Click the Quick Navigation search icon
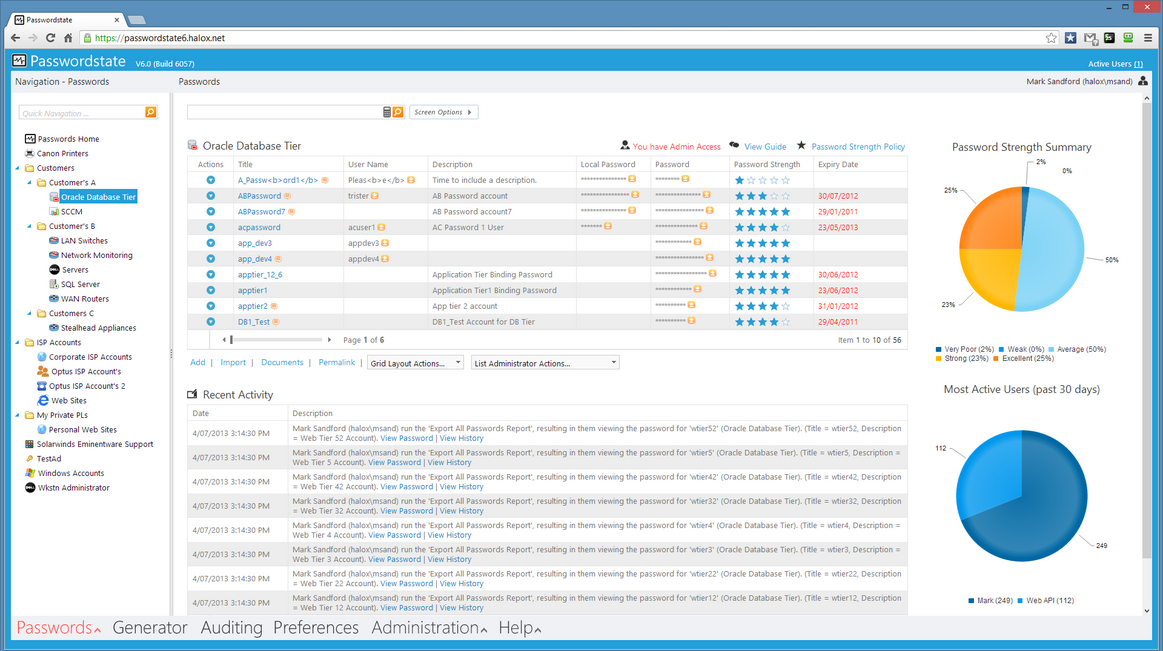Image resolution: width=1163 pixels, height=651 pixels. click(151, 112)
